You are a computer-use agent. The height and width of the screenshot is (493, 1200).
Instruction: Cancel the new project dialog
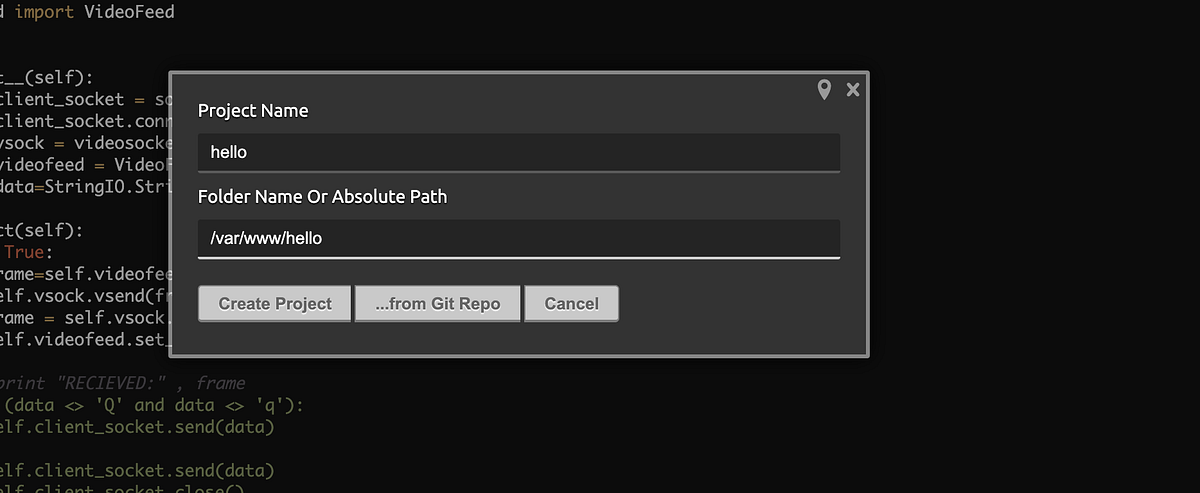click(572, 304)
